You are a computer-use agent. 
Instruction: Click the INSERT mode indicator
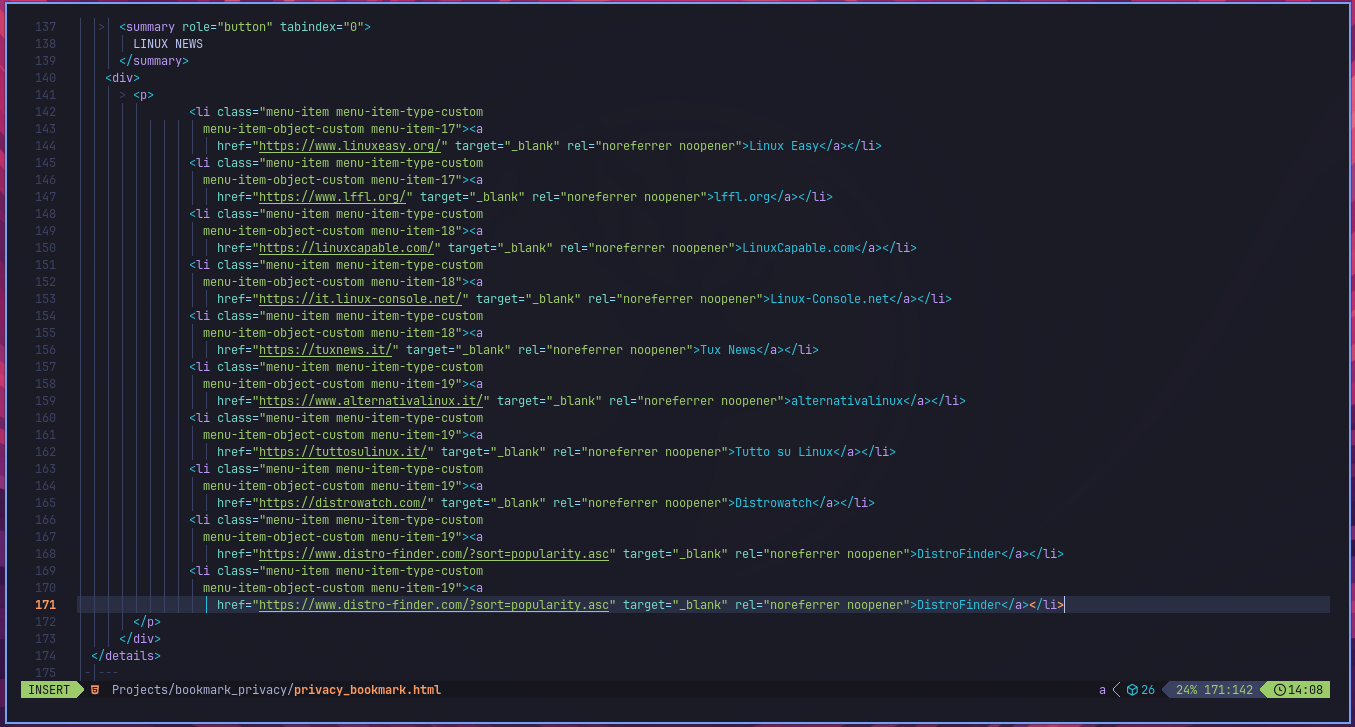49,690
